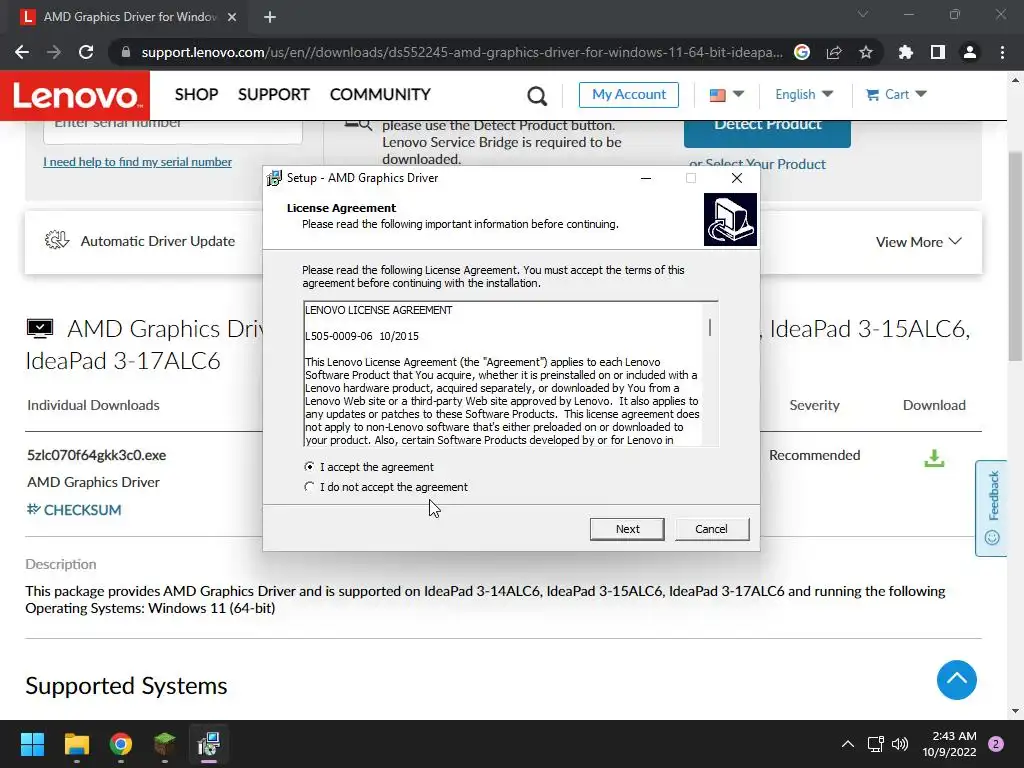Click the share page icon

click(834, 52)
